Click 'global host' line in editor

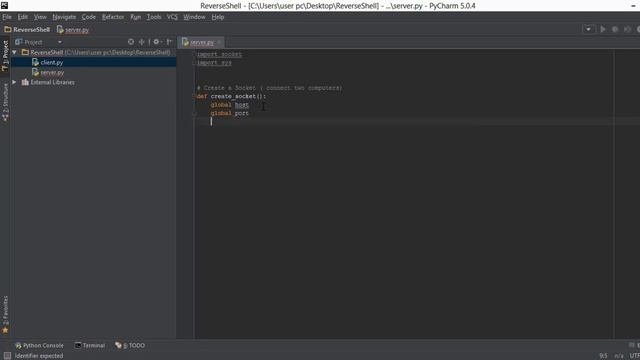(x=229, y=105)
